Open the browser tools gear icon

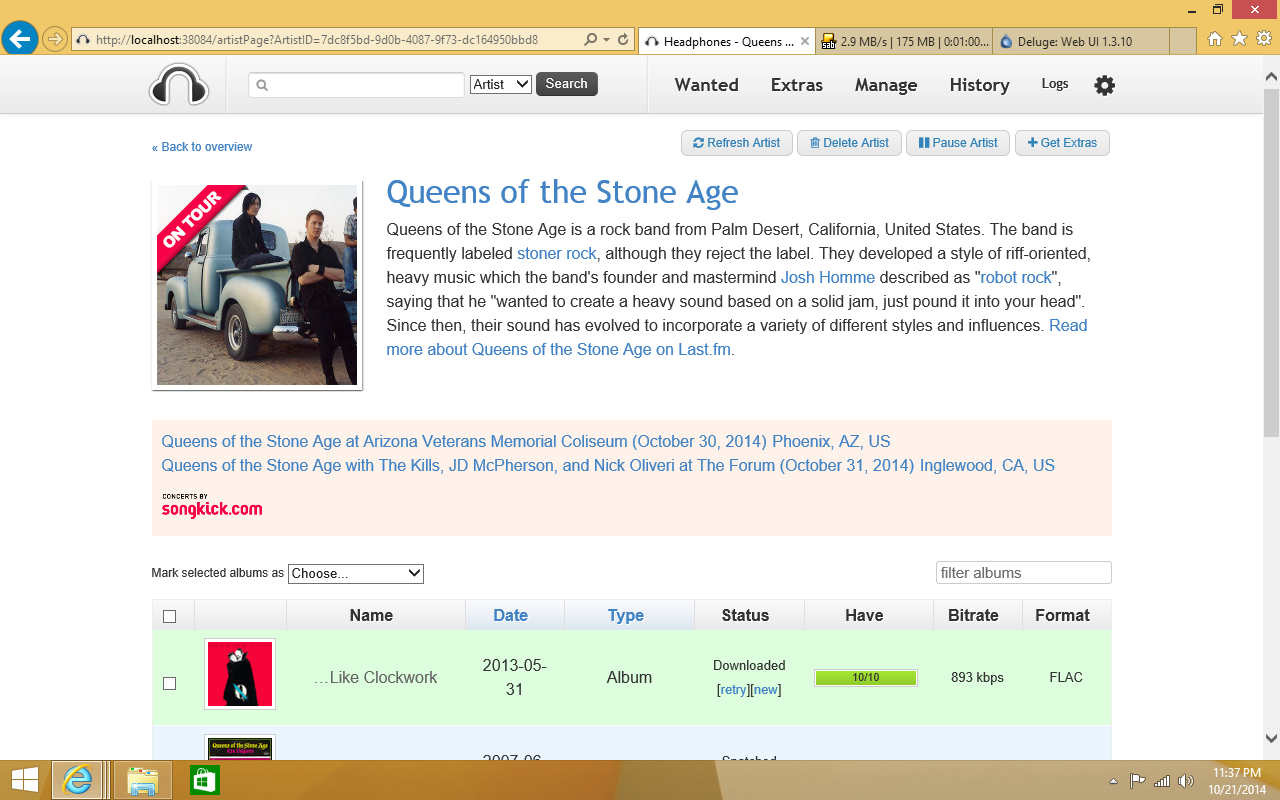click(1264, 39)
